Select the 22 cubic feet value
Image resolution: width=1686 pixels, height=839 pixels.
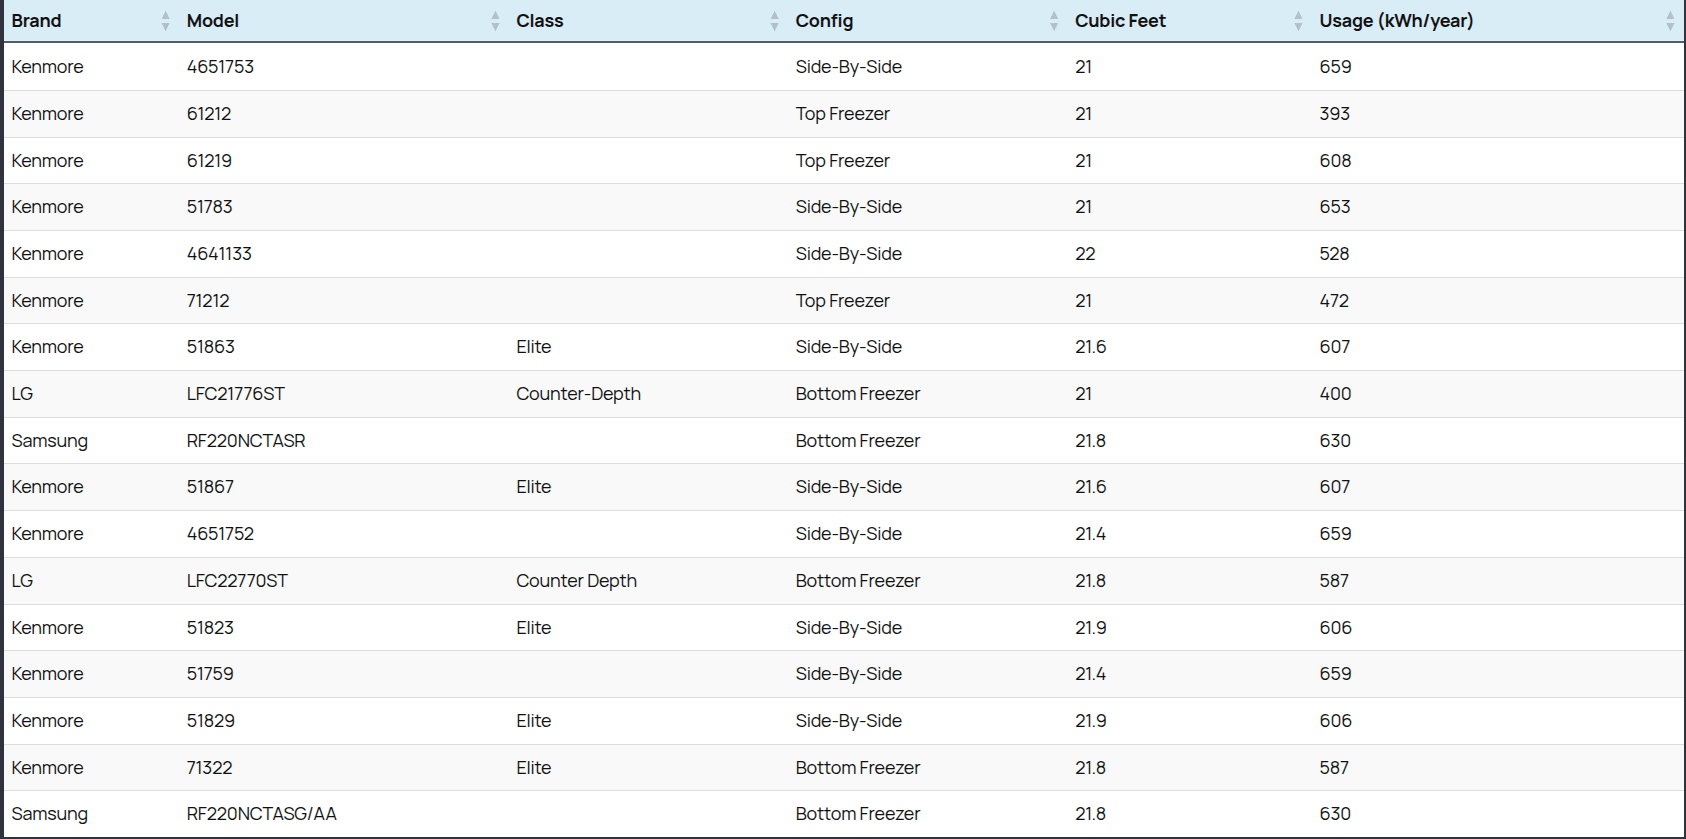coord(1085,254)
